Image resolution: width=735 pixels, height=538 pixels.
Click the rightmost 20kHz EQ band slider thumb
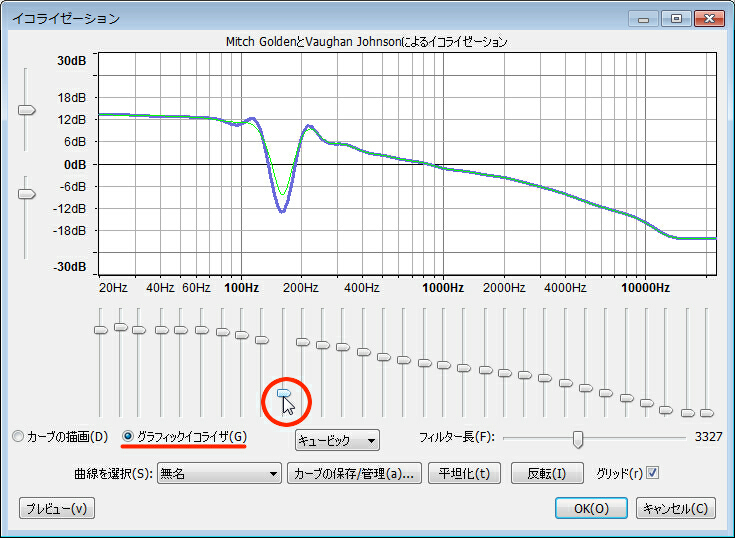pos(707,413)
